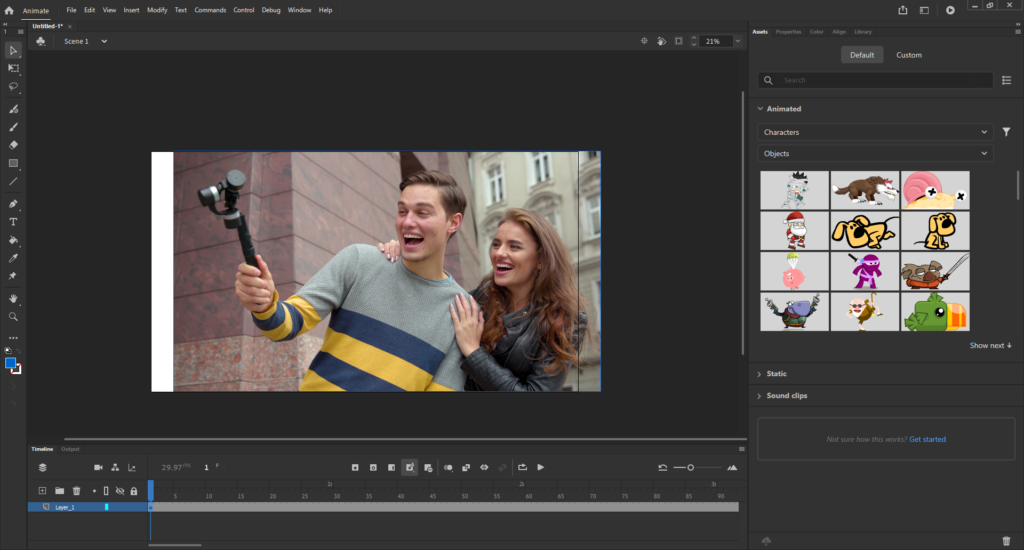Toggle lock for all layers
The image size is (1024, 550).
[133, 491]
